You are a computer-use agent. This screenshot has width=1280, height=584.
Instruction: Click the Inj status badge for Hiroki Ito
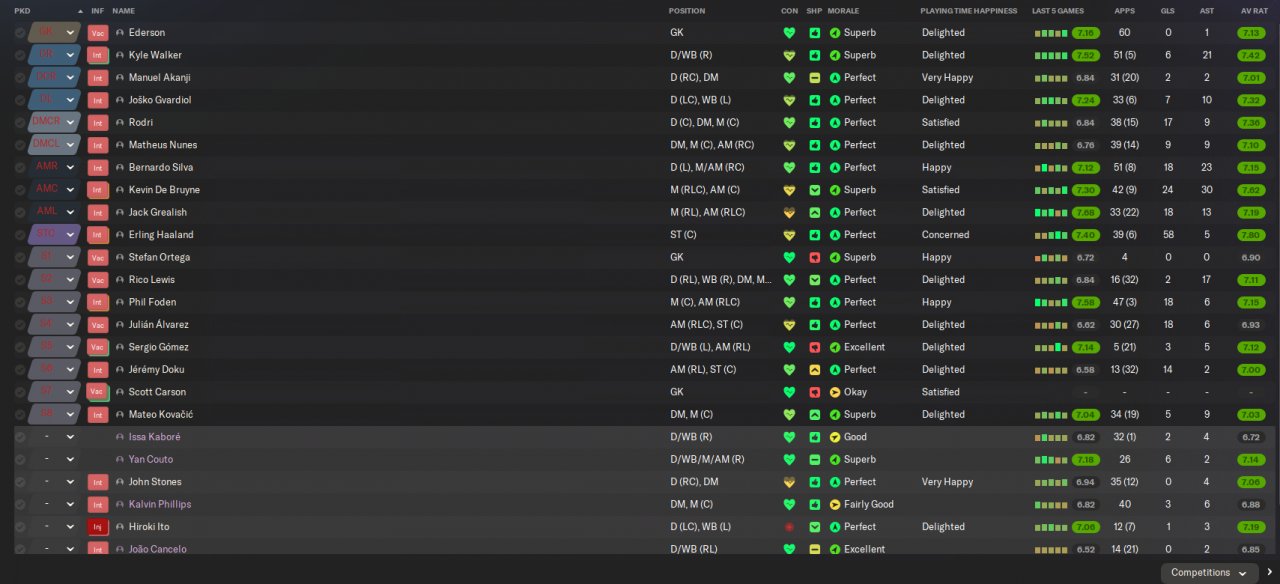click(x=97, y=527)
